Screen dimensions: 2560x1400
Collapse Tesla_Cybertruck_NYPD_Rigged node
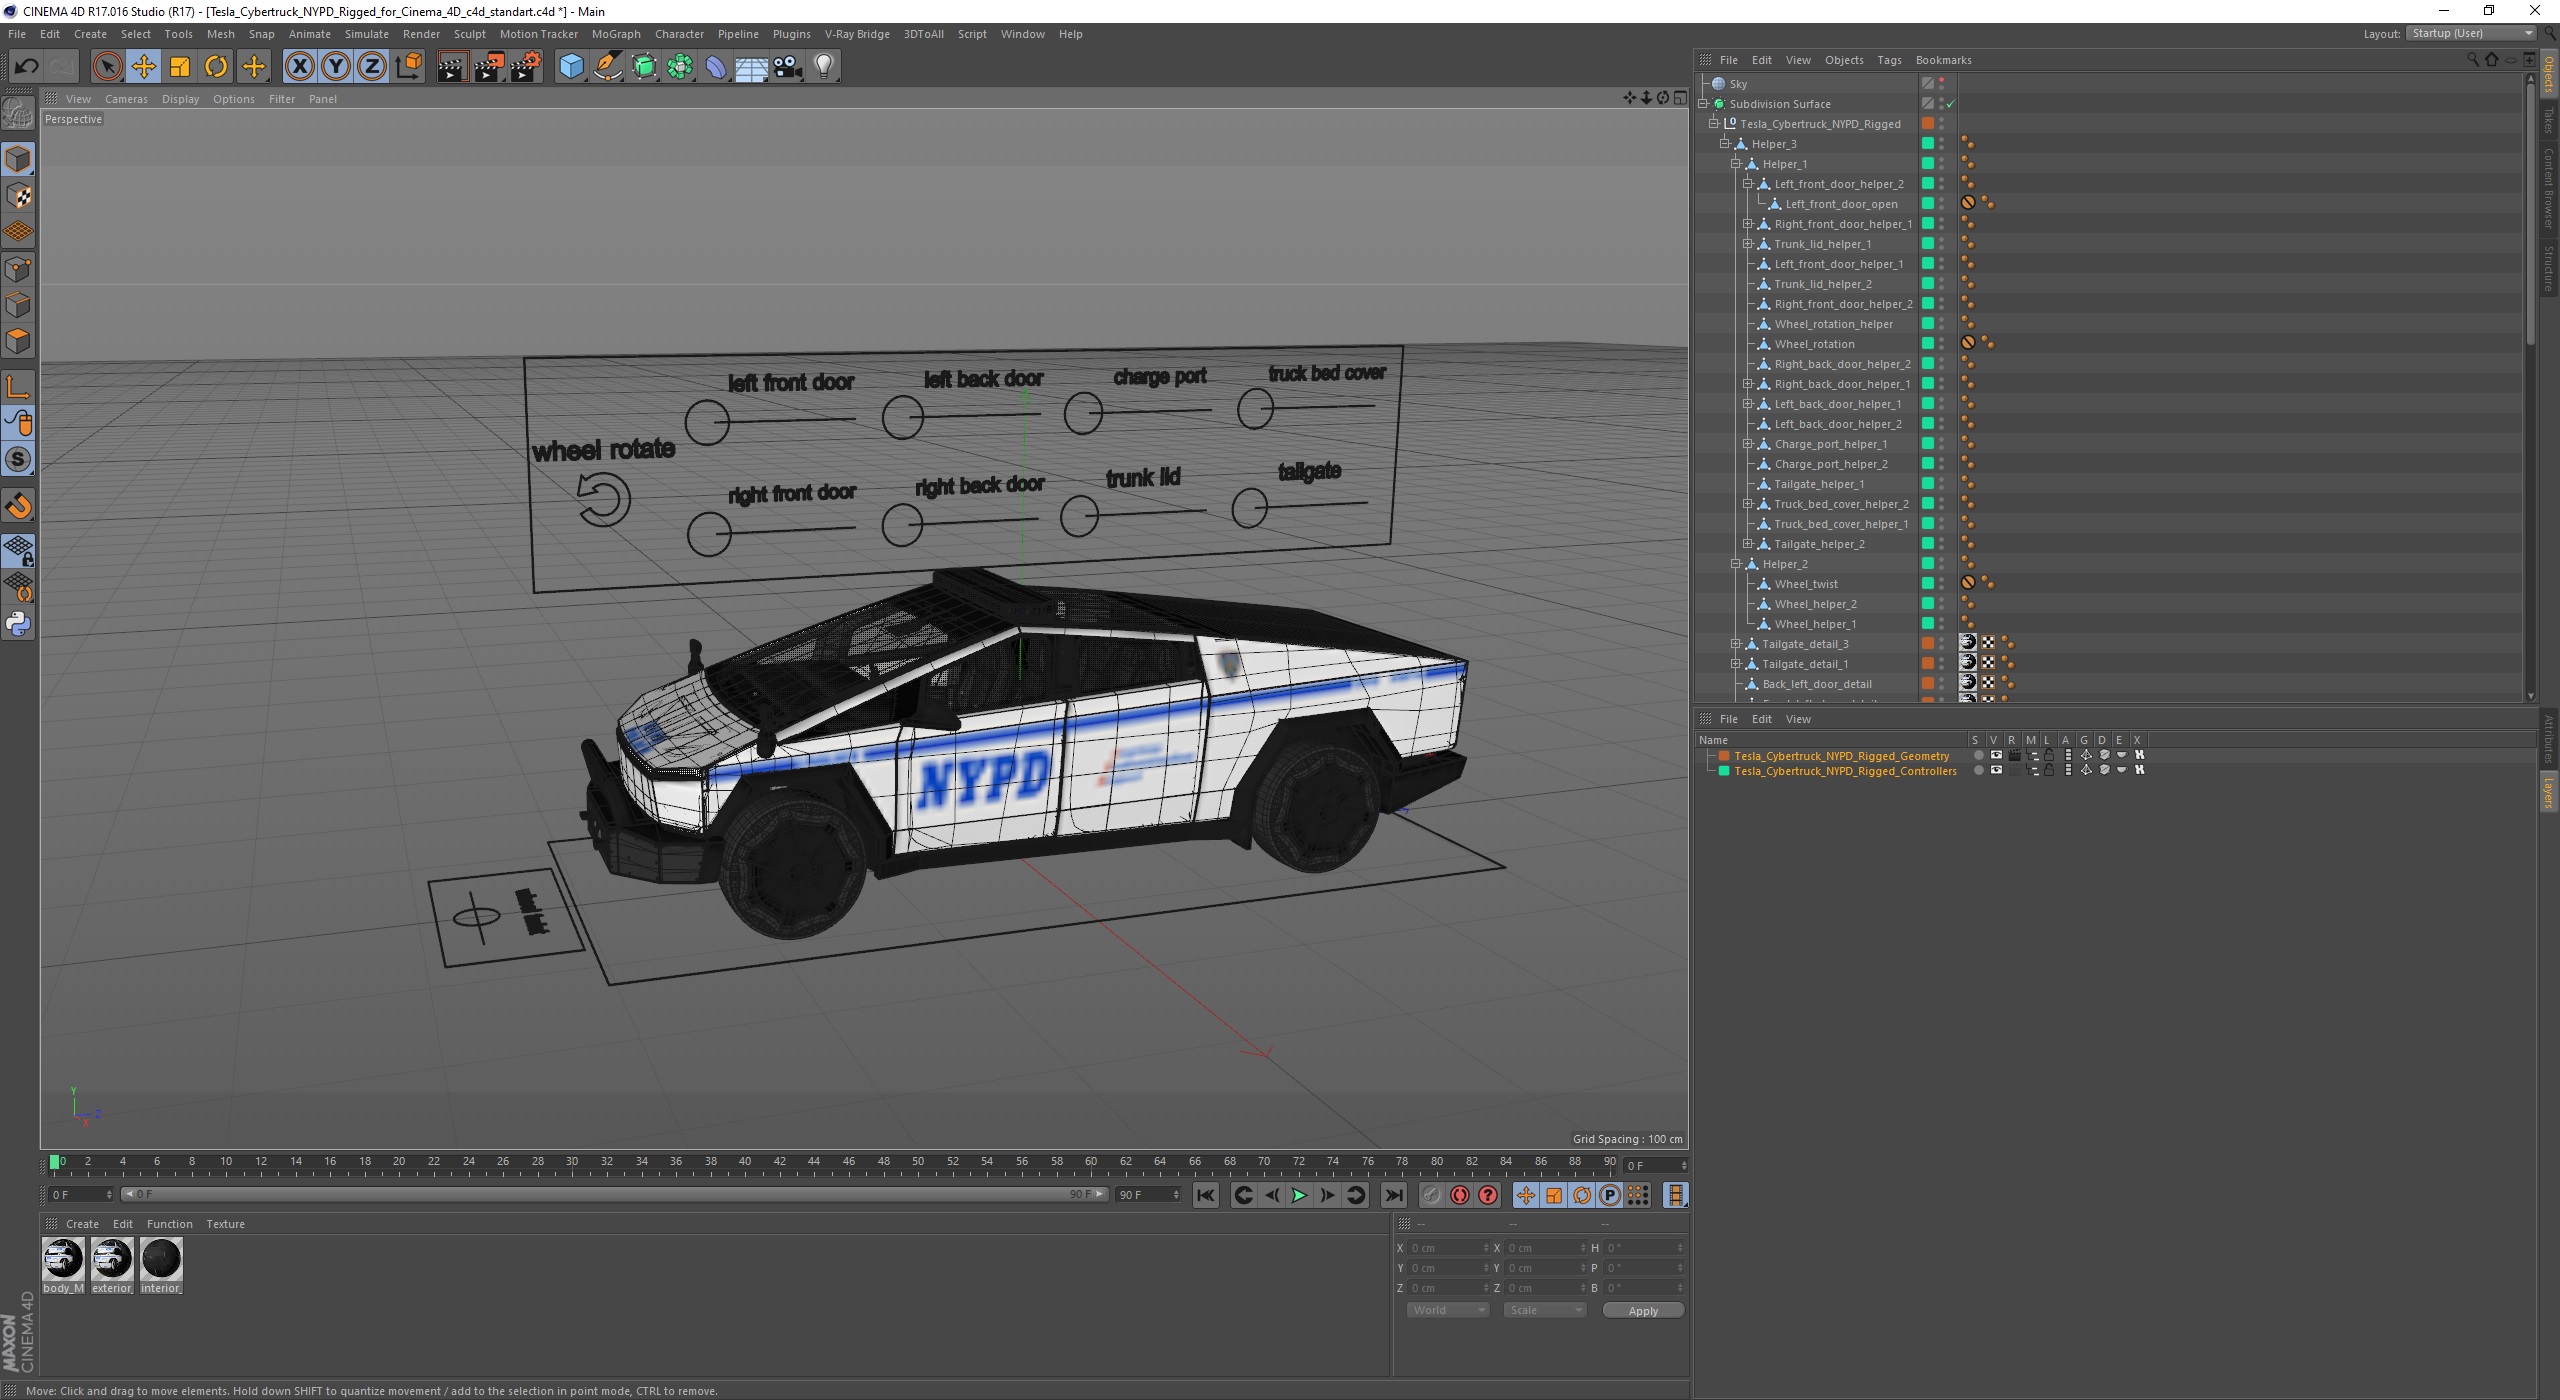pyautogui.click(x=1713, y=123)
